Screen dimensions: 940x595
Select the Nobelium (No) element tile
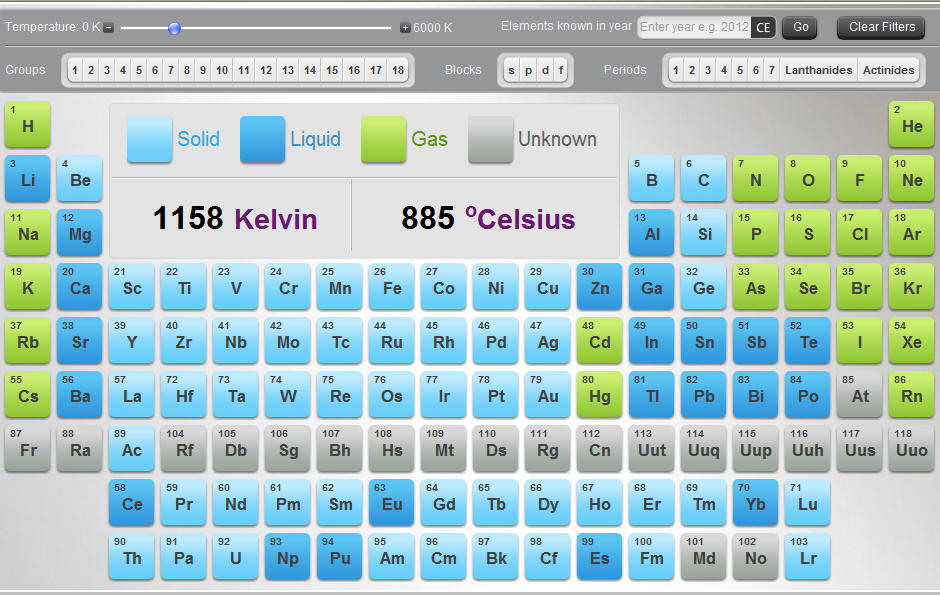tap(755, 556)
